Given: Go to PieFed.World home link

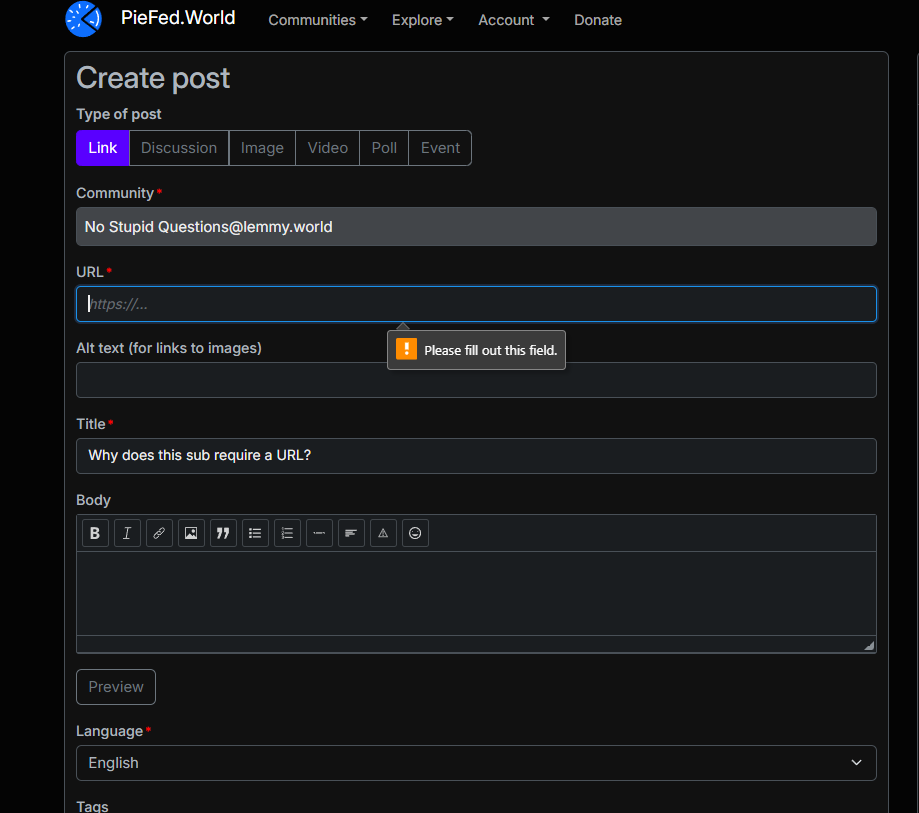Looking at the screenshot, I should pos(178,18).
